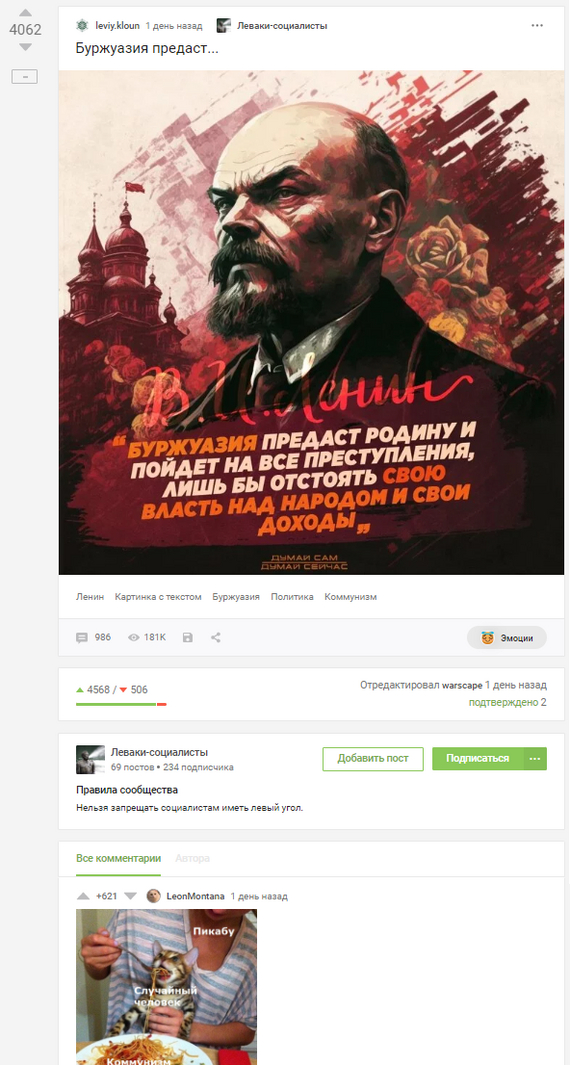Open the Эмоции reactions button
Viewport: 570px width, 1065px height.
point(506,638)
